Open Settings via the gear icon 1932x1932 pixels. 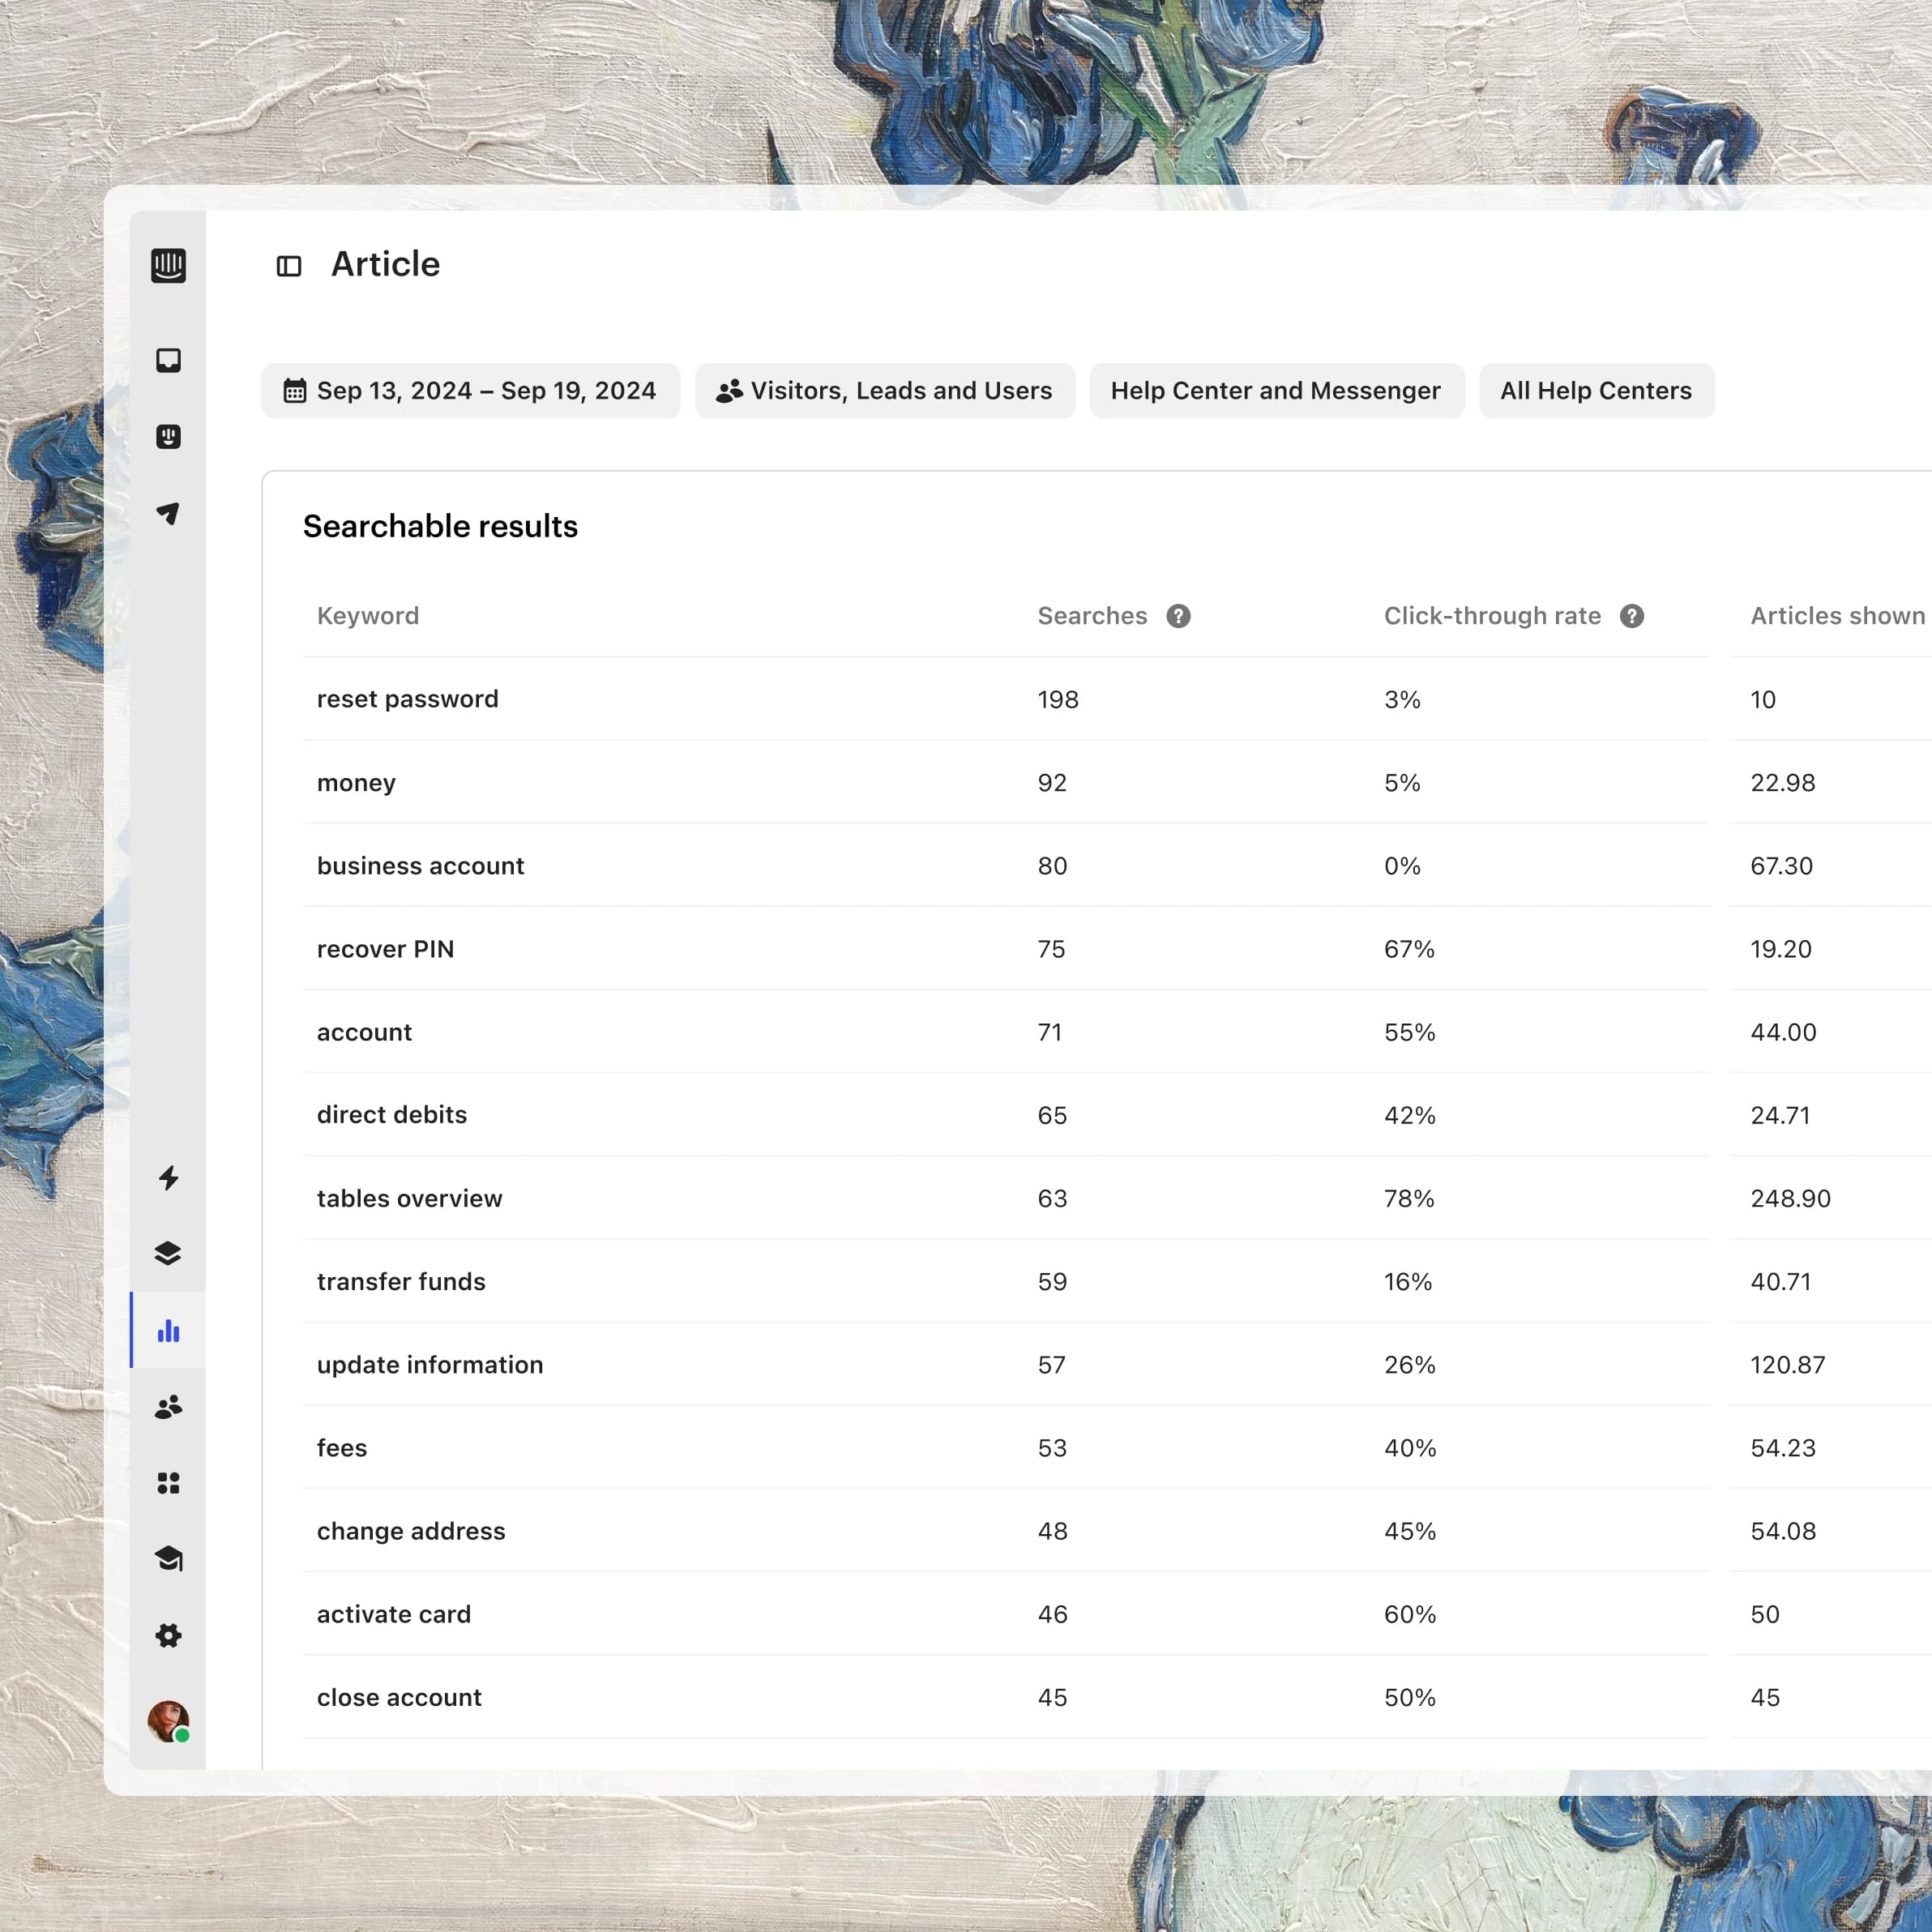tap(168, 1636)
